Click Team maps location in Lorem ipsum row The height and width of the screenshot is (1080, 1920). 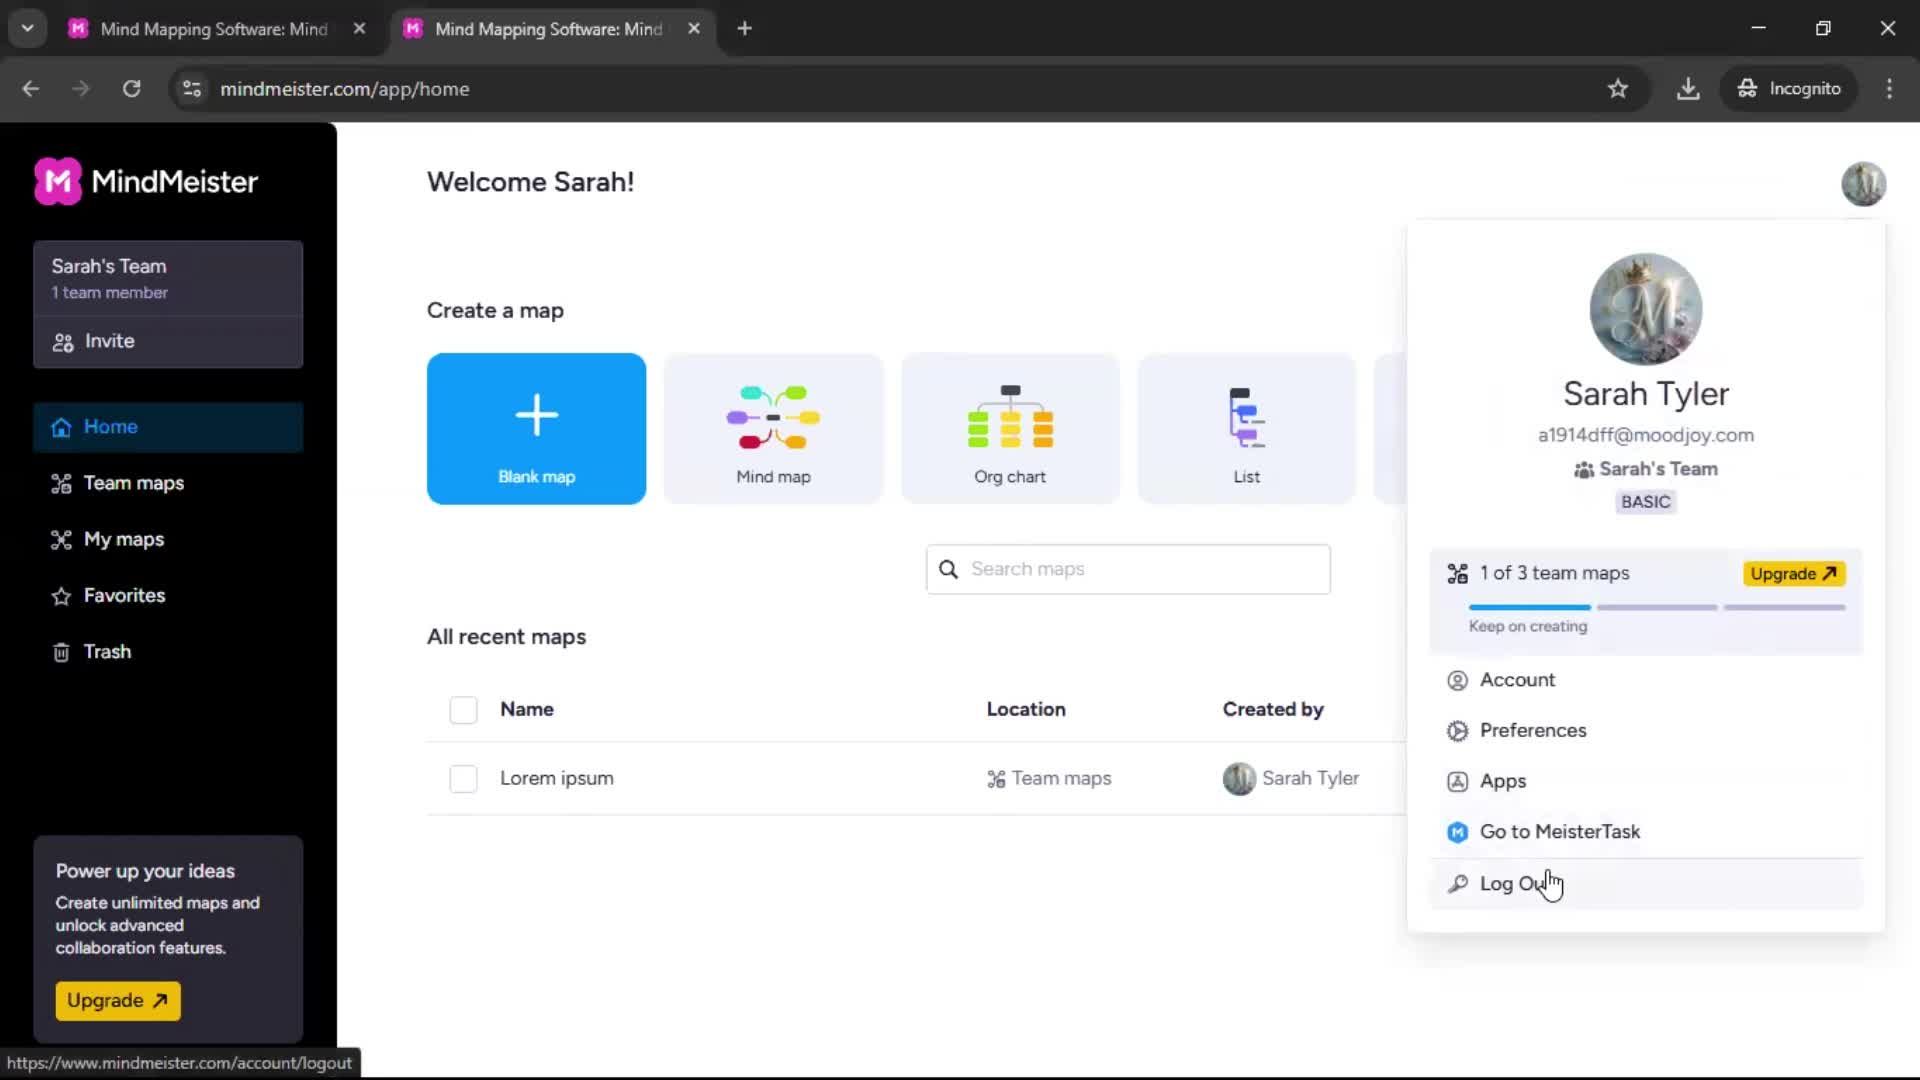coord(1049,779)
